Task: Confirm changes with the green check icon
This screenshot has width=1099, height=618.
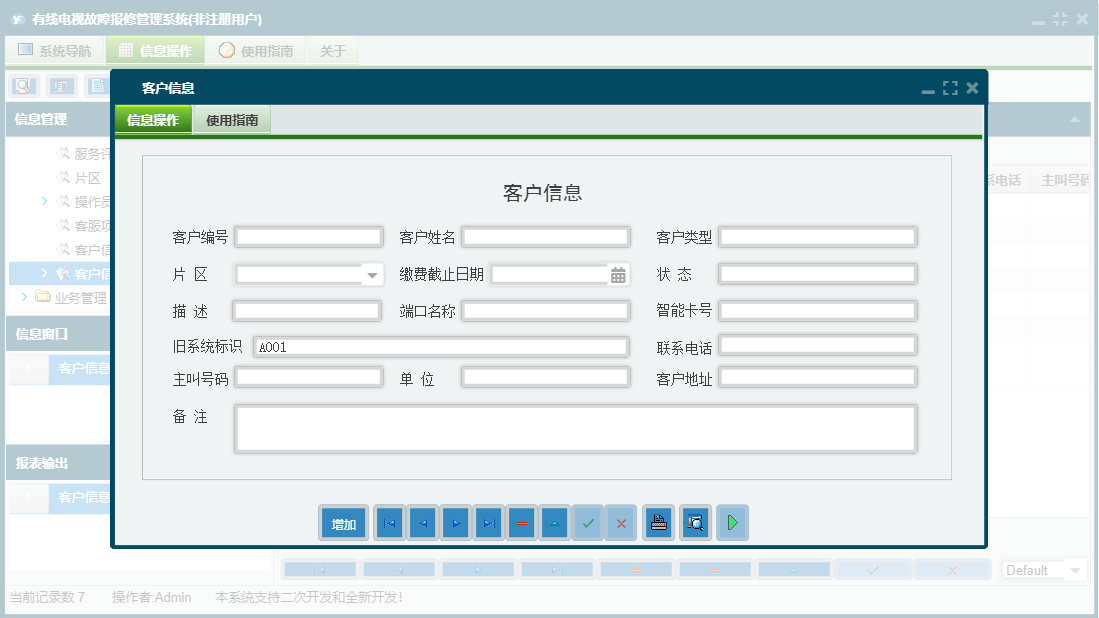Action: pos(588,522)
